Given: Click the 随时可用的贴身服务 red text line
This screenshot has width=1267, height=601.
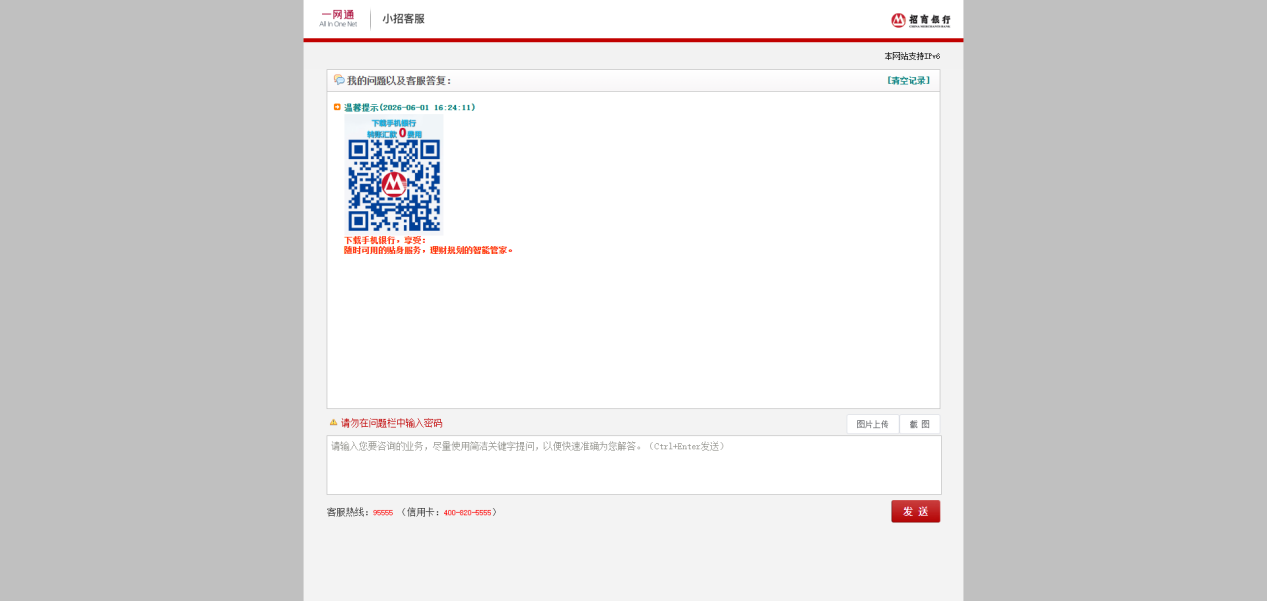Looking at the screenshot, I should coord(428,250).
